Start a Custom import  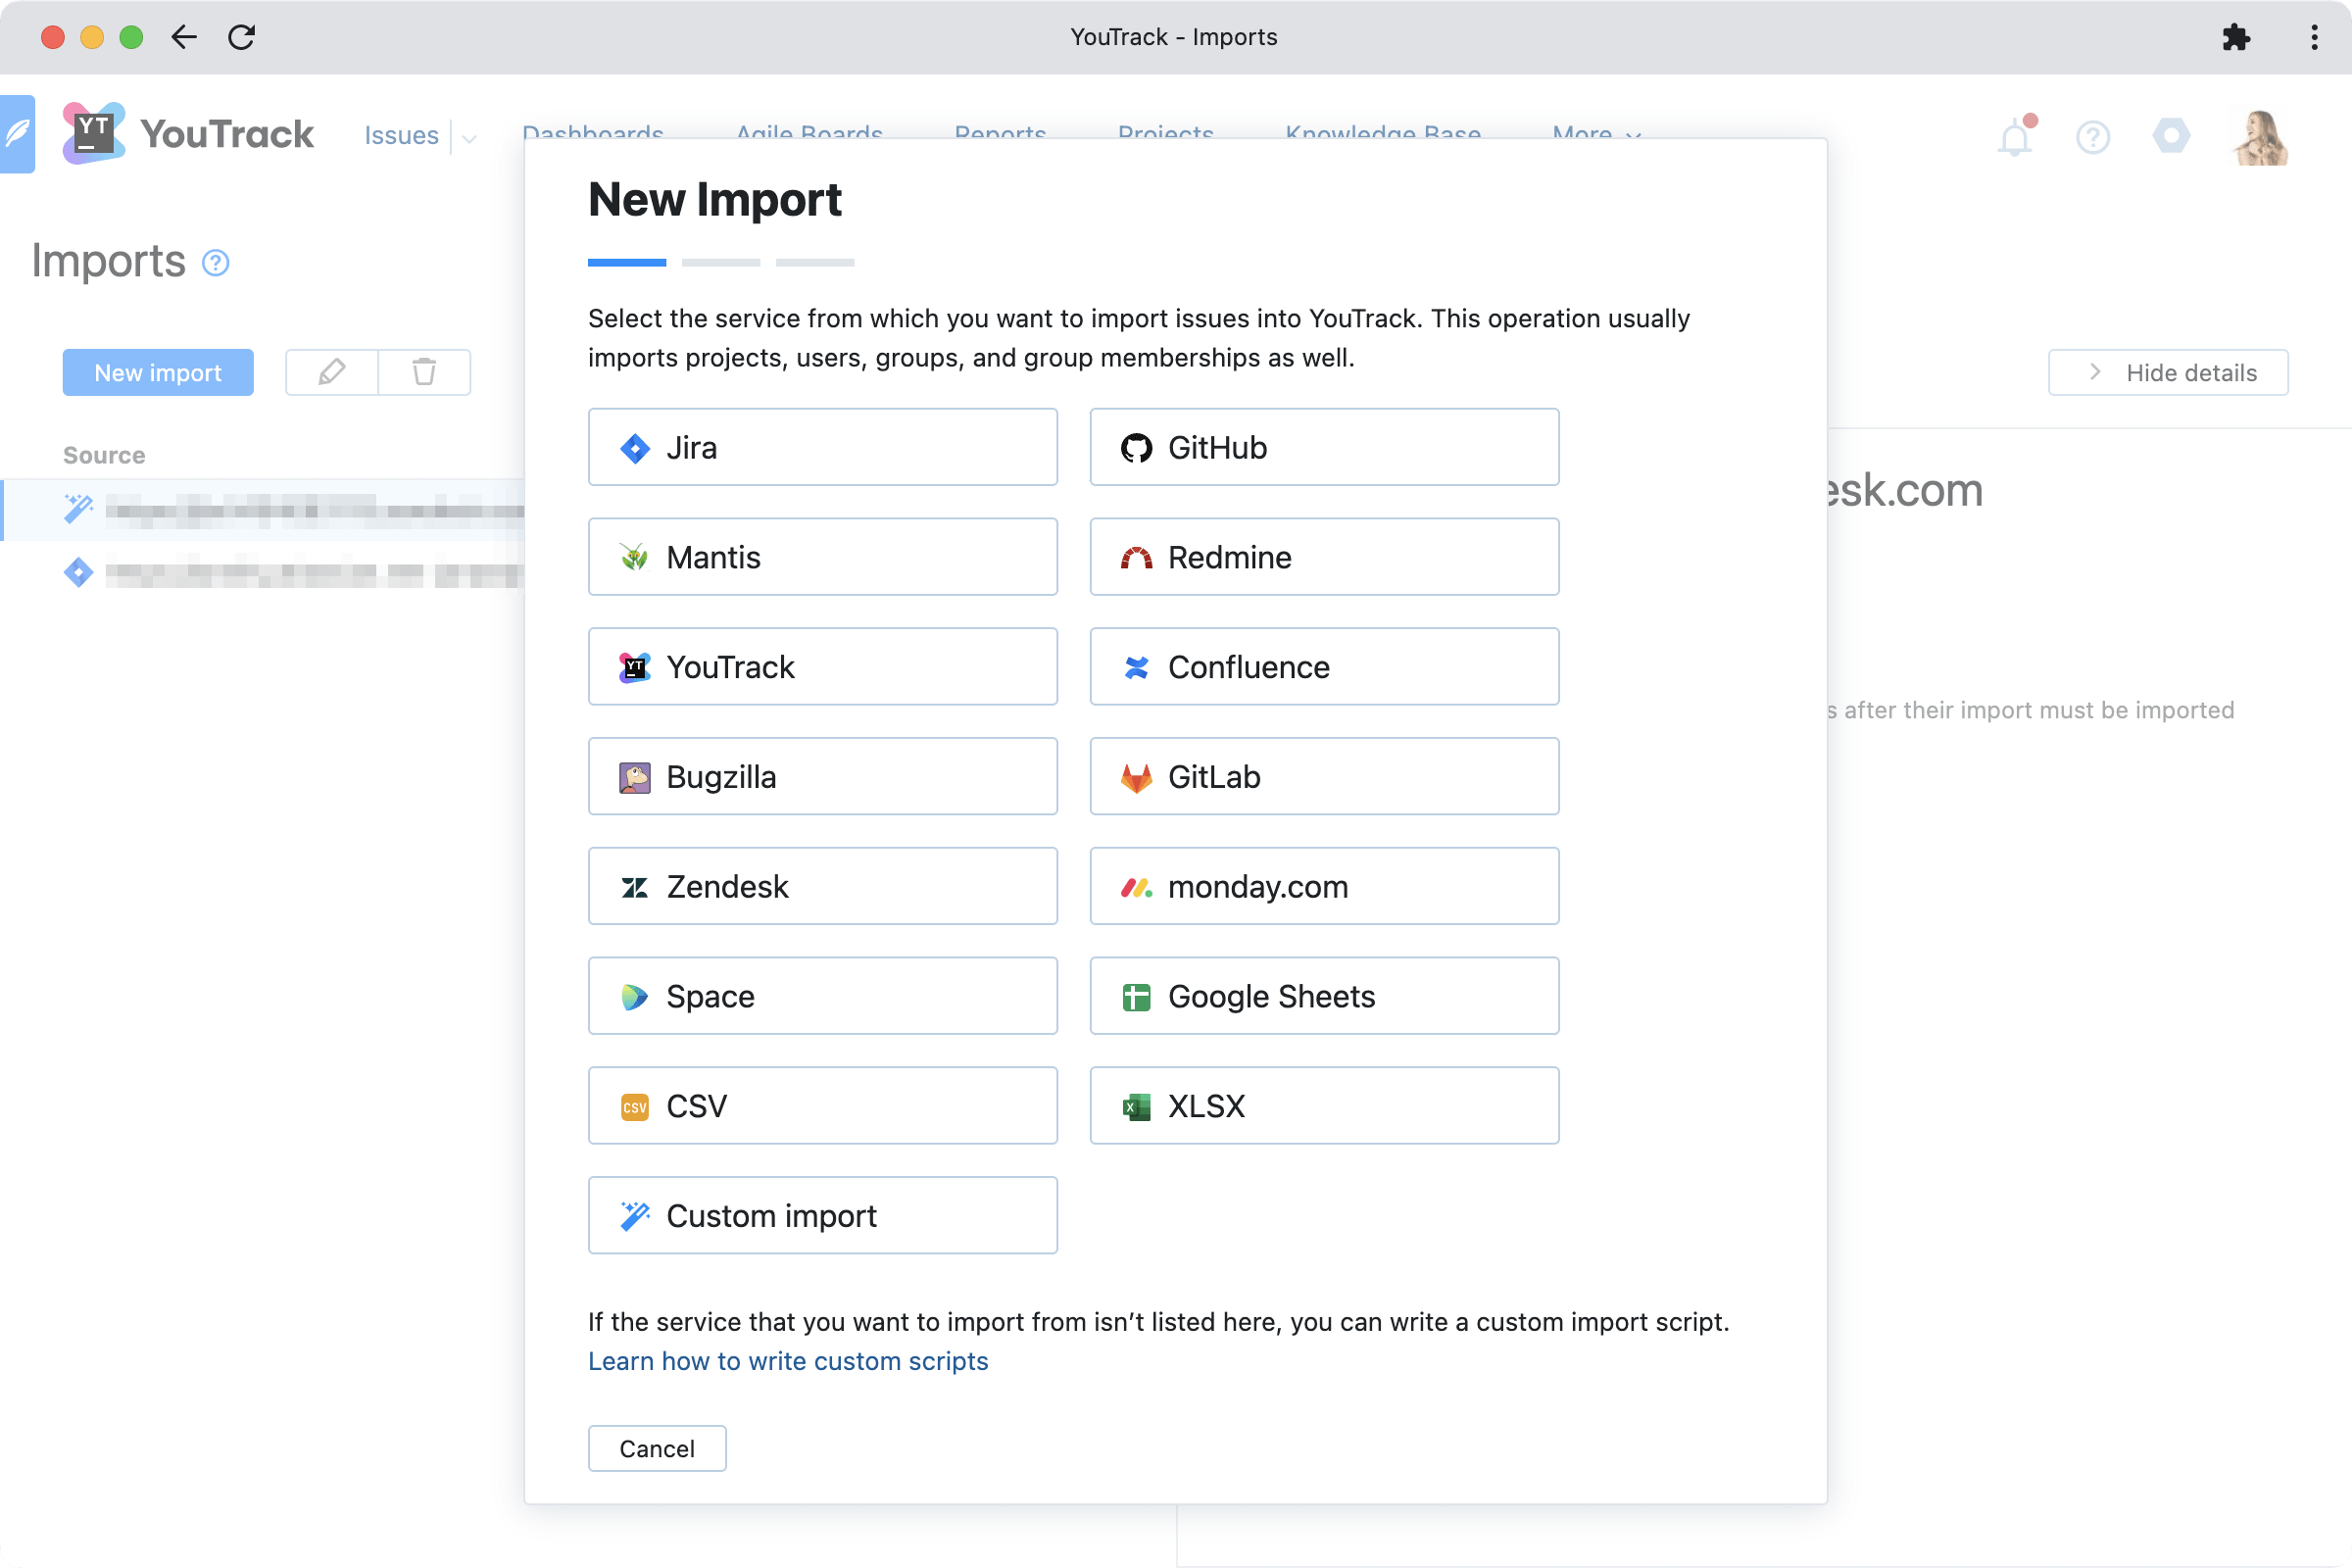pos(822,1215)
